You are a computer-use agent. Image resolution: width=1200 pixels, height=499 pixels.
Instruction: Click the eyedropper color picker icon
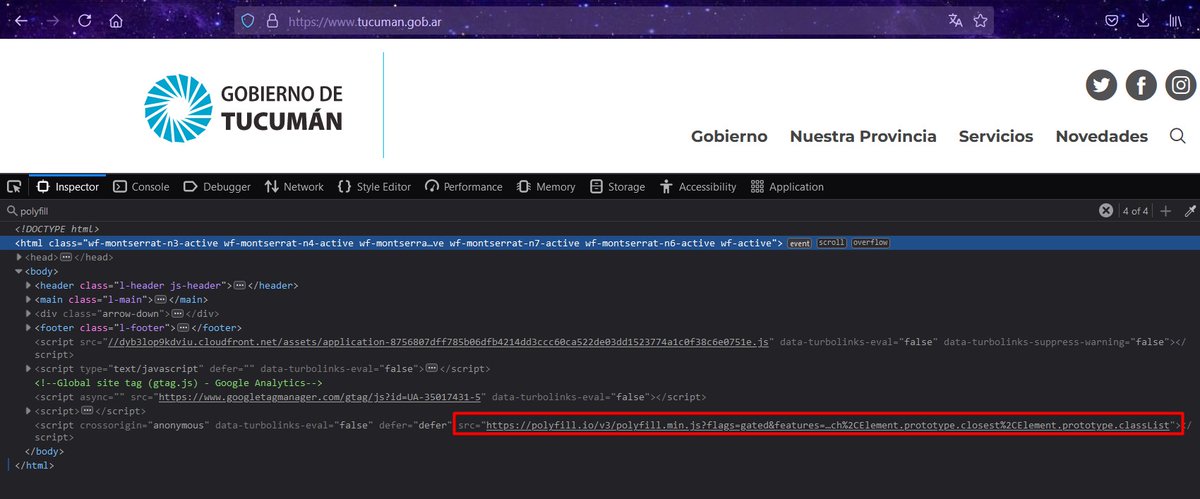(x=1190, y=211)
